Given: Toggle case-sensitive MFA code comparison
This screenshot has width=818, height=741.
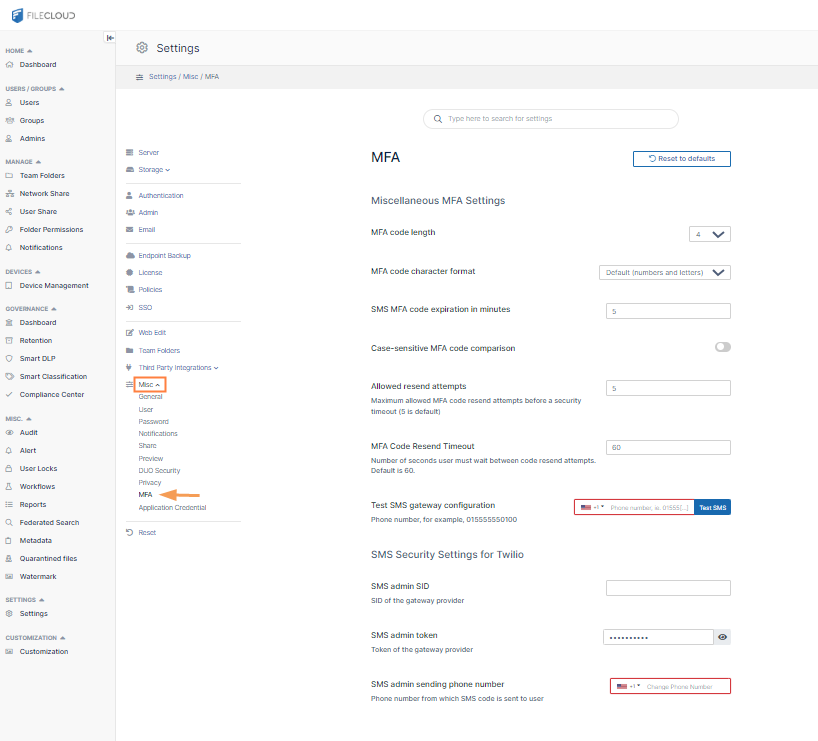Looking at the screenshot, I should pos(722,347).
